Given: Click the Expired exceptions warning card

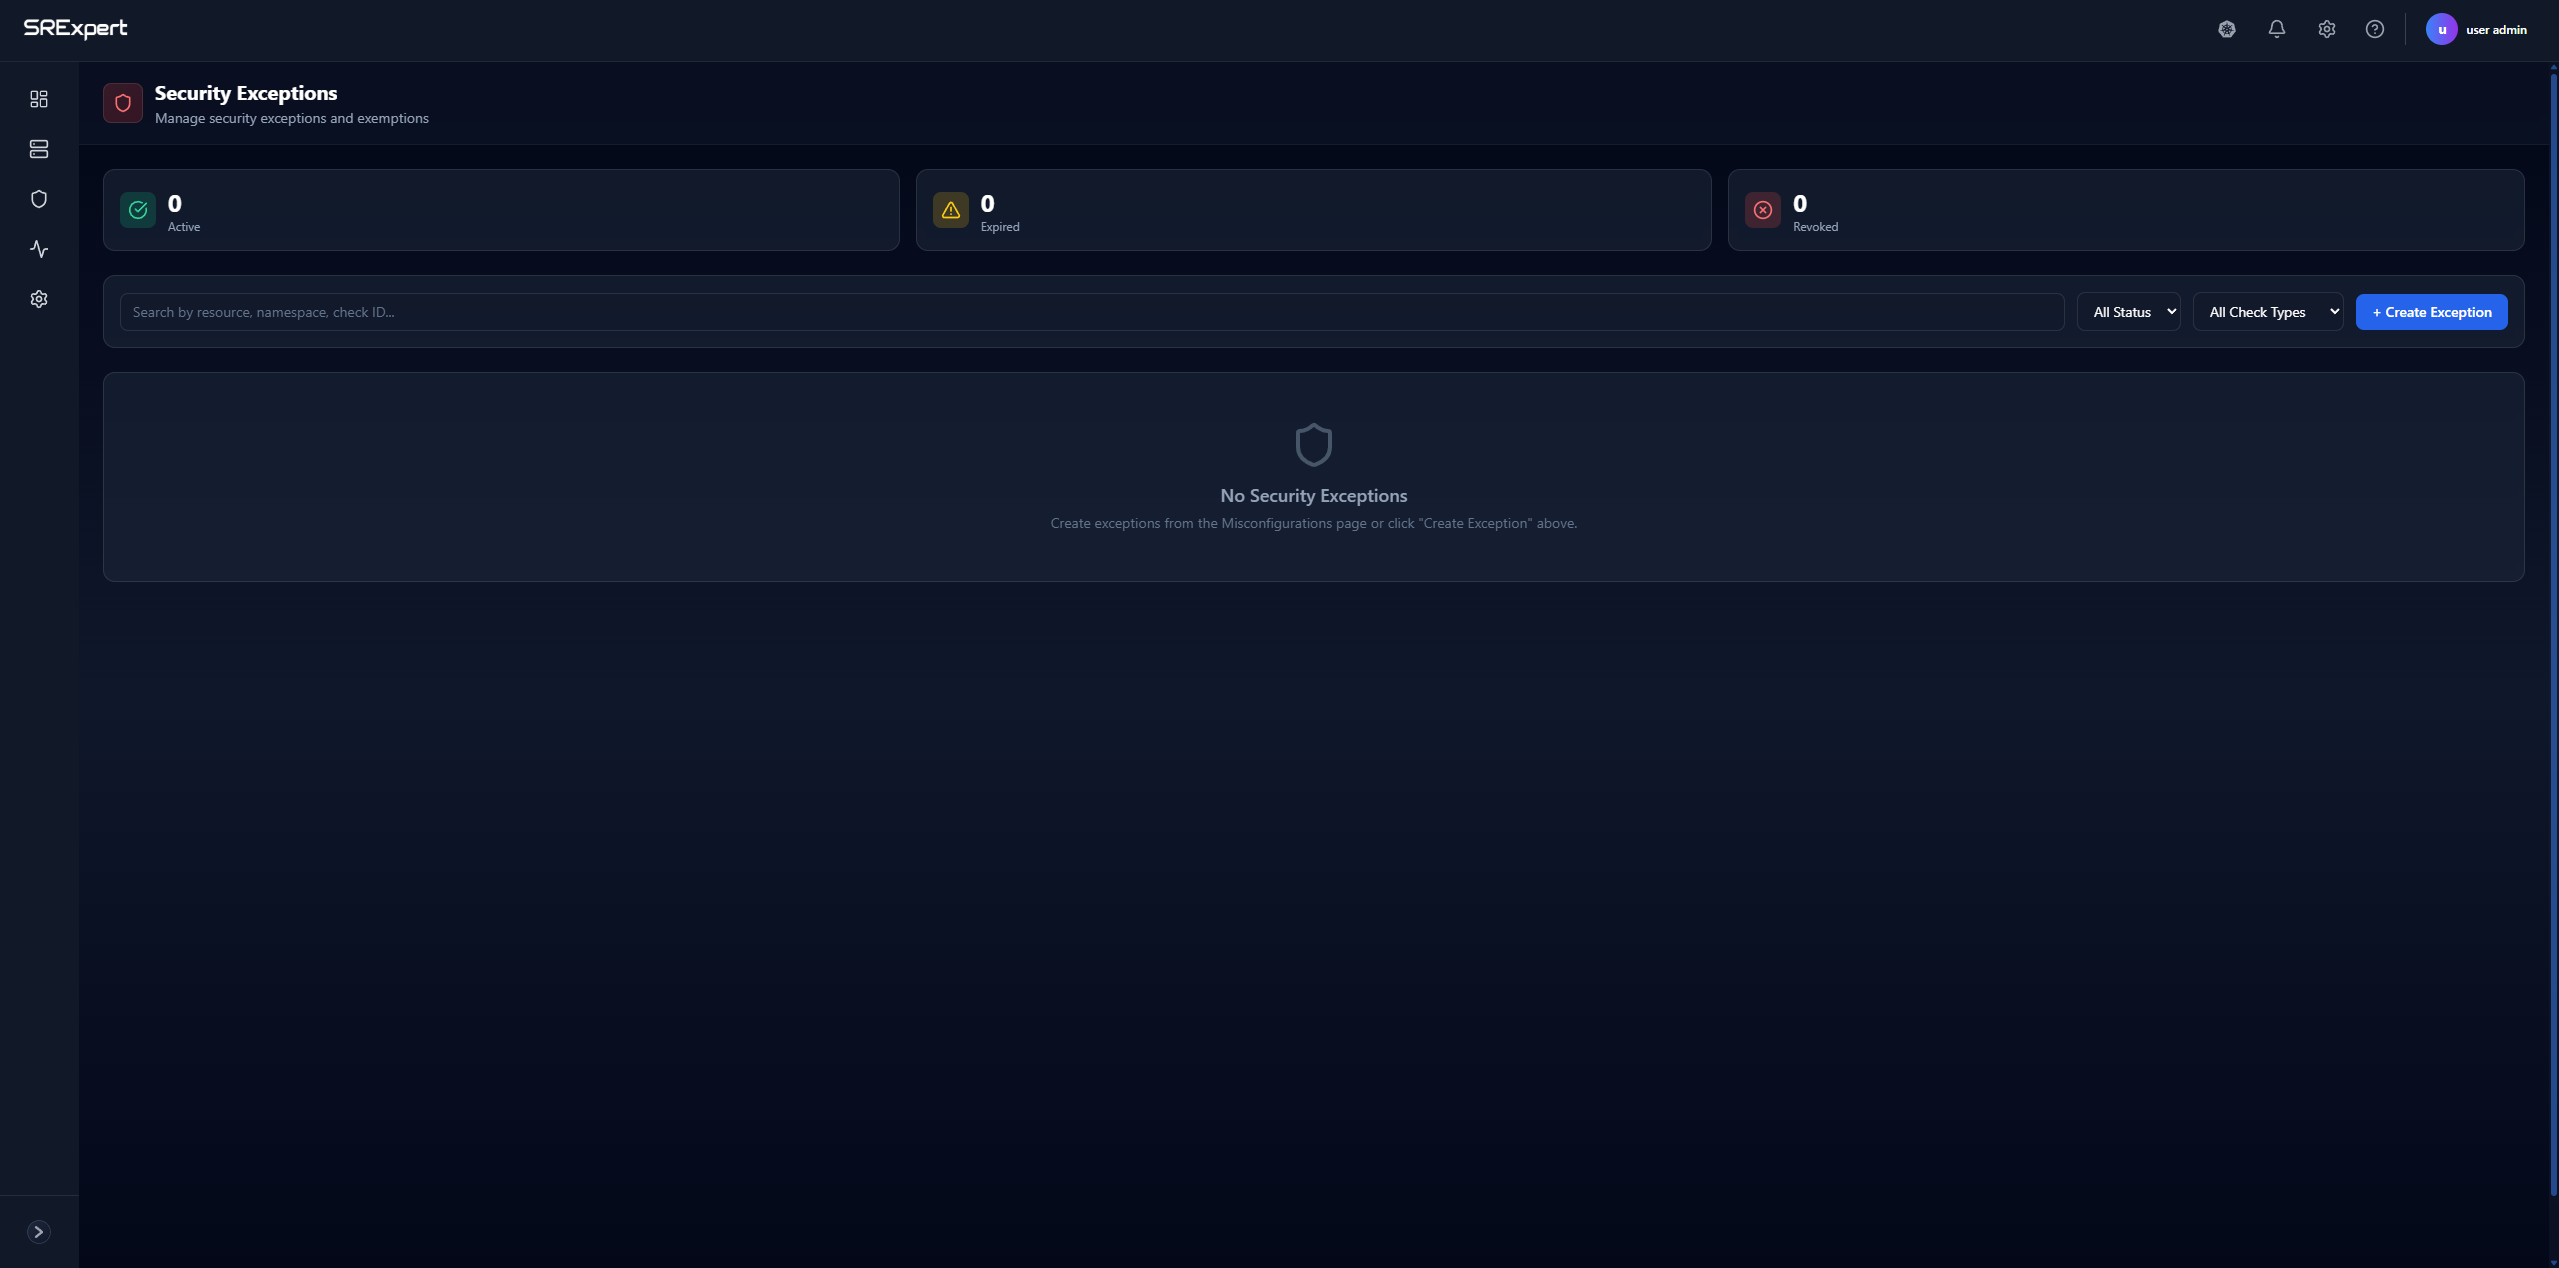Looking at the screenshot, I should (x=1313, y=210).
